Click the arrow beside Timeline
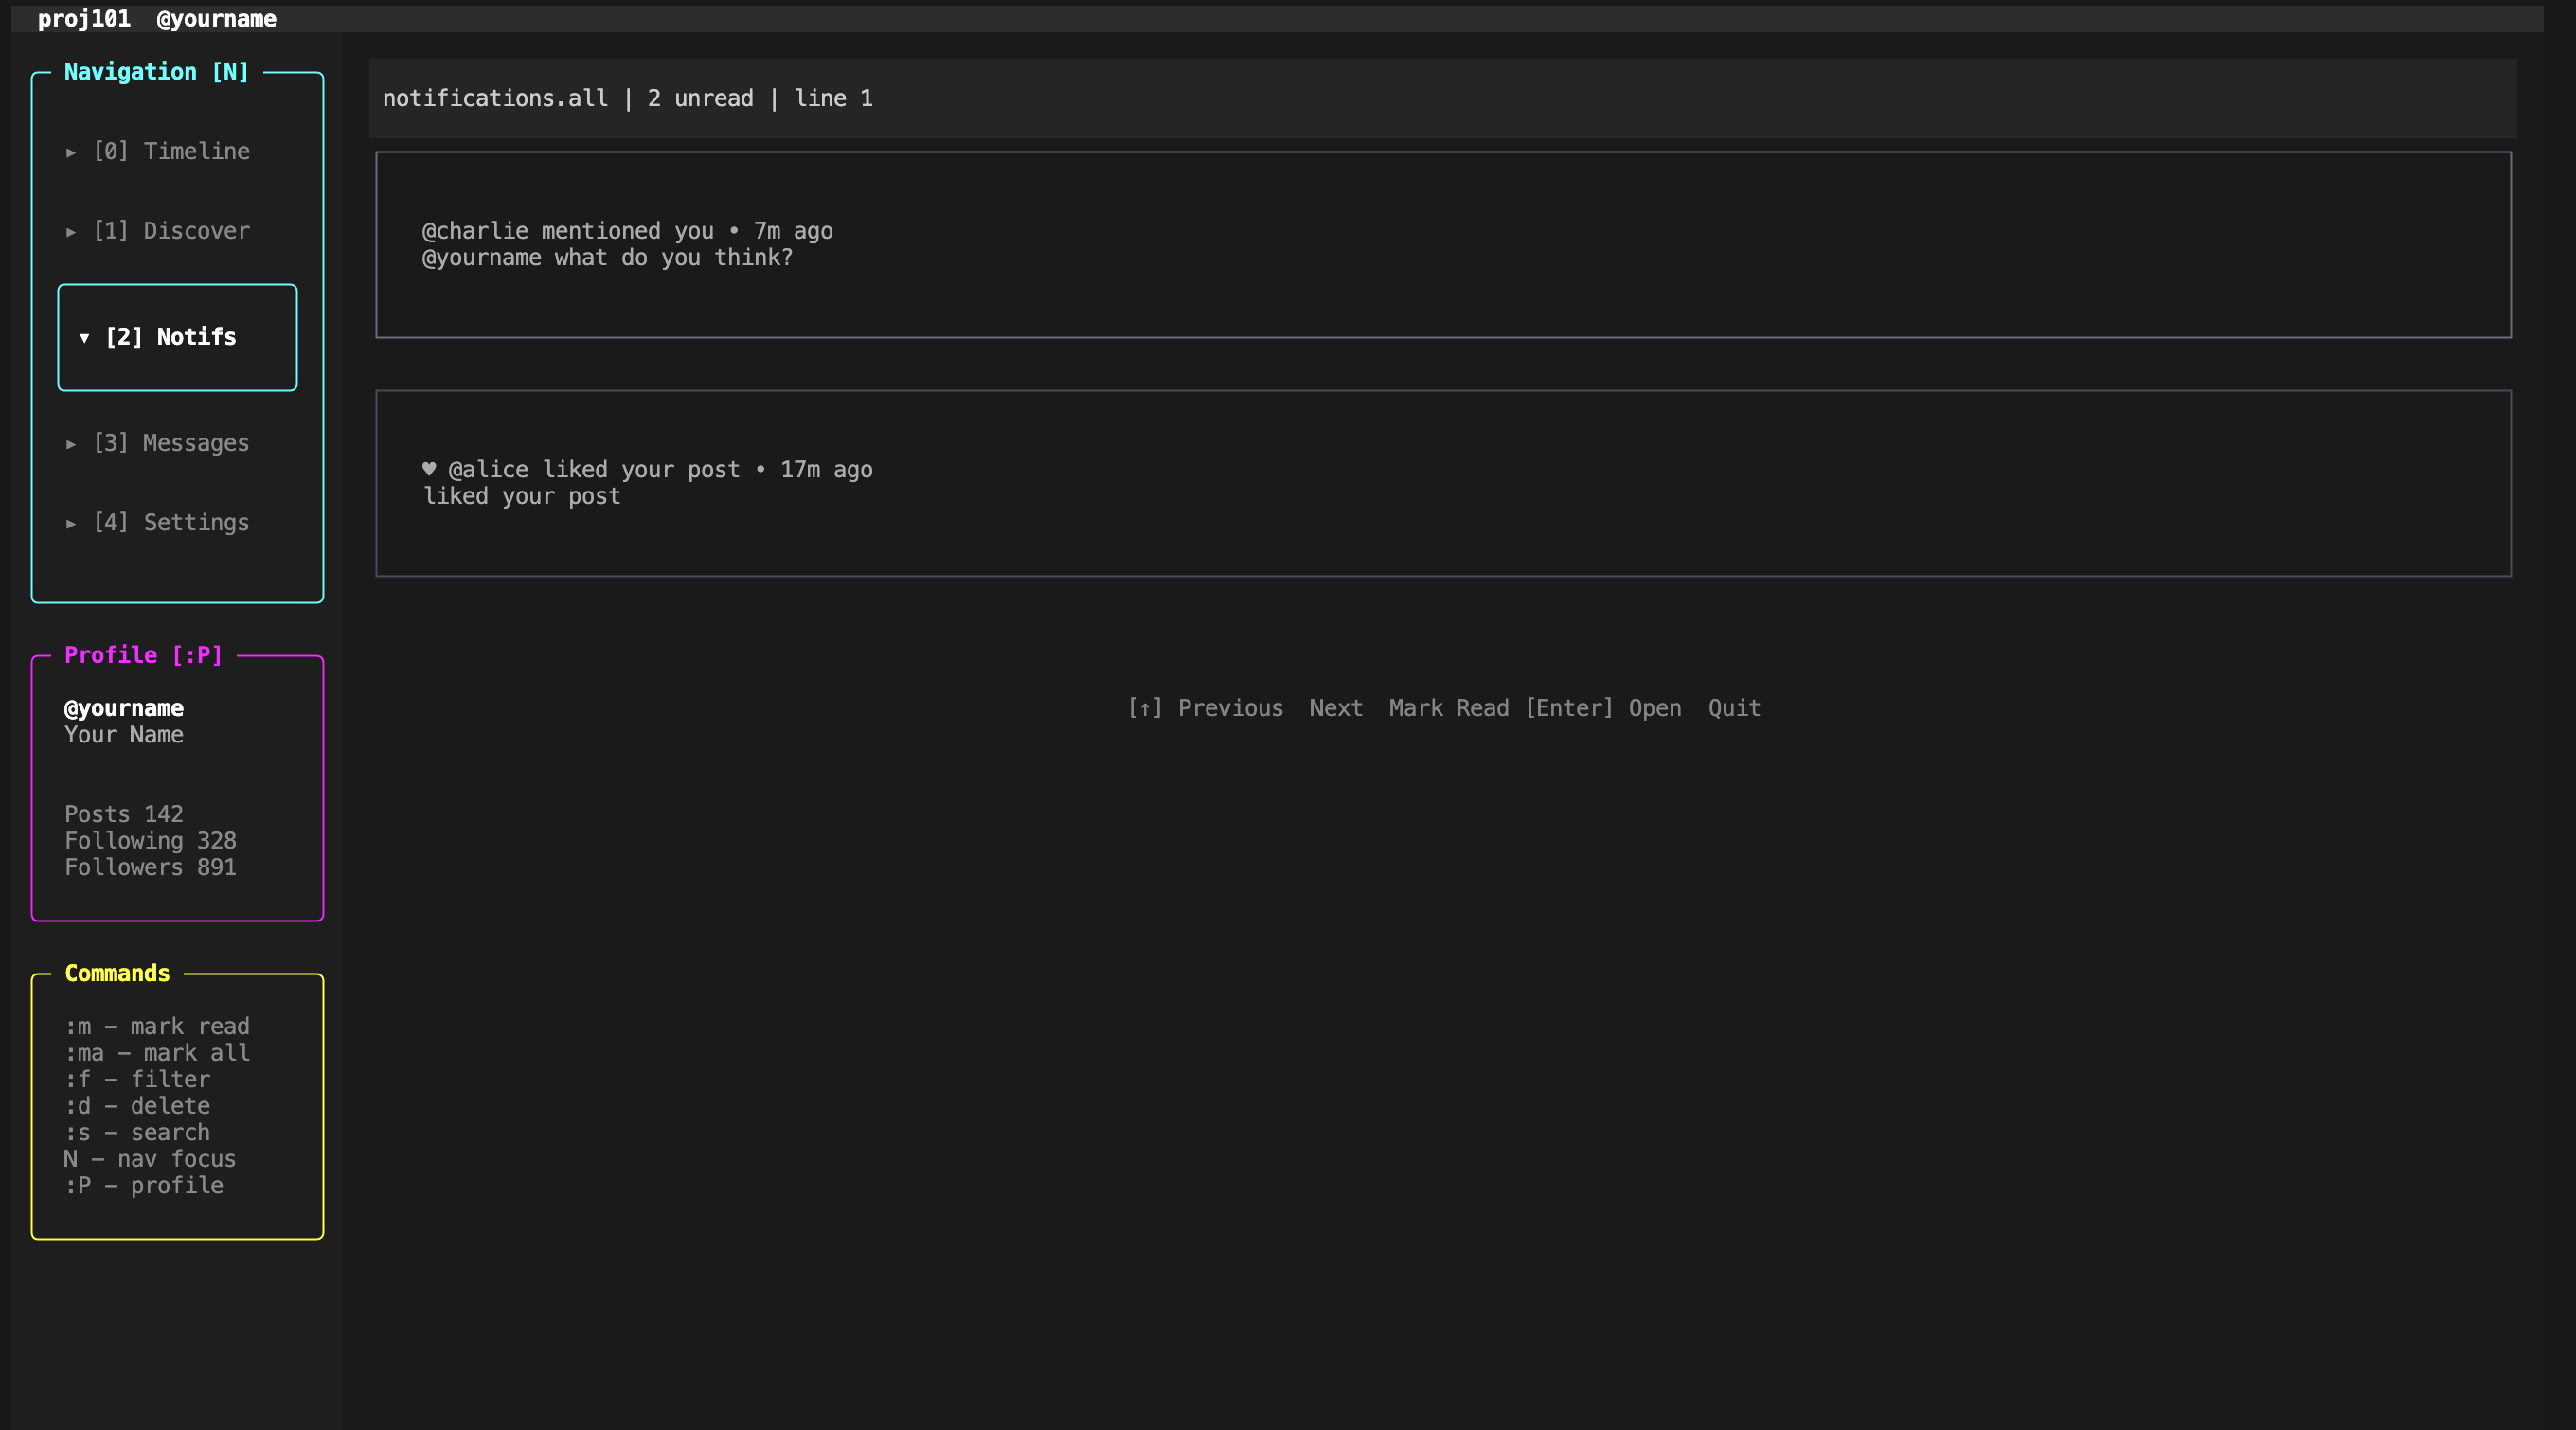Screen dimensions: 2576x1430 (x=71, y=152)
